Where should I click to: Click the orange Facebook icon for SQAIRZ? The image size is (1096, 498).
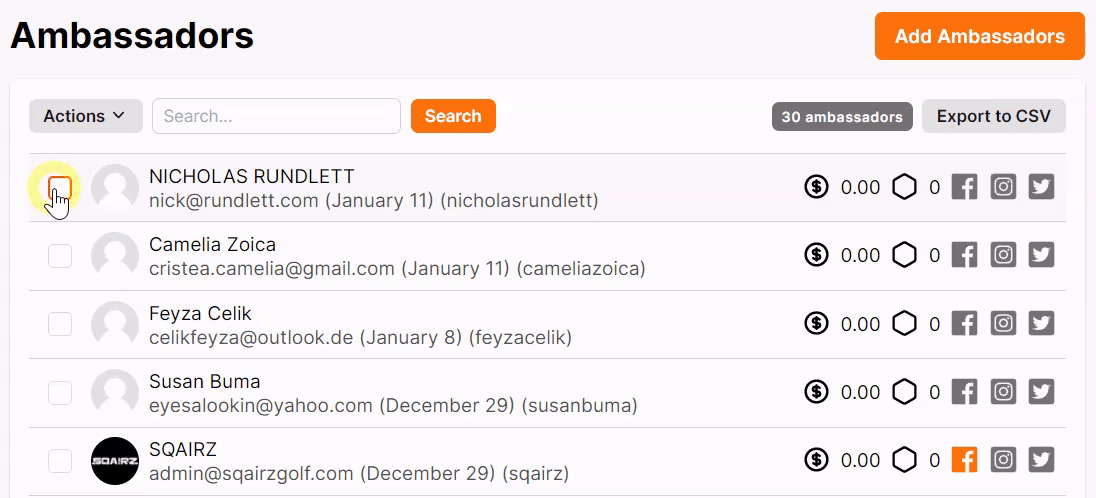click(965, 460)
